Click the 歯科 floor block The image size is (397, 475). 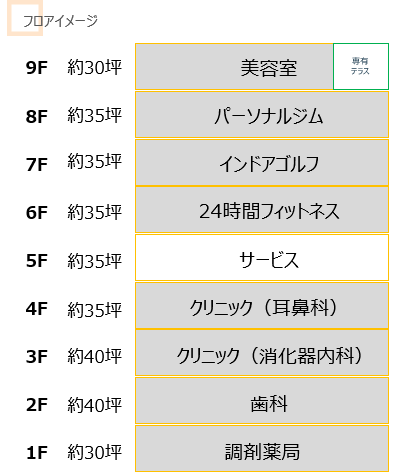[x=262, y=401]
